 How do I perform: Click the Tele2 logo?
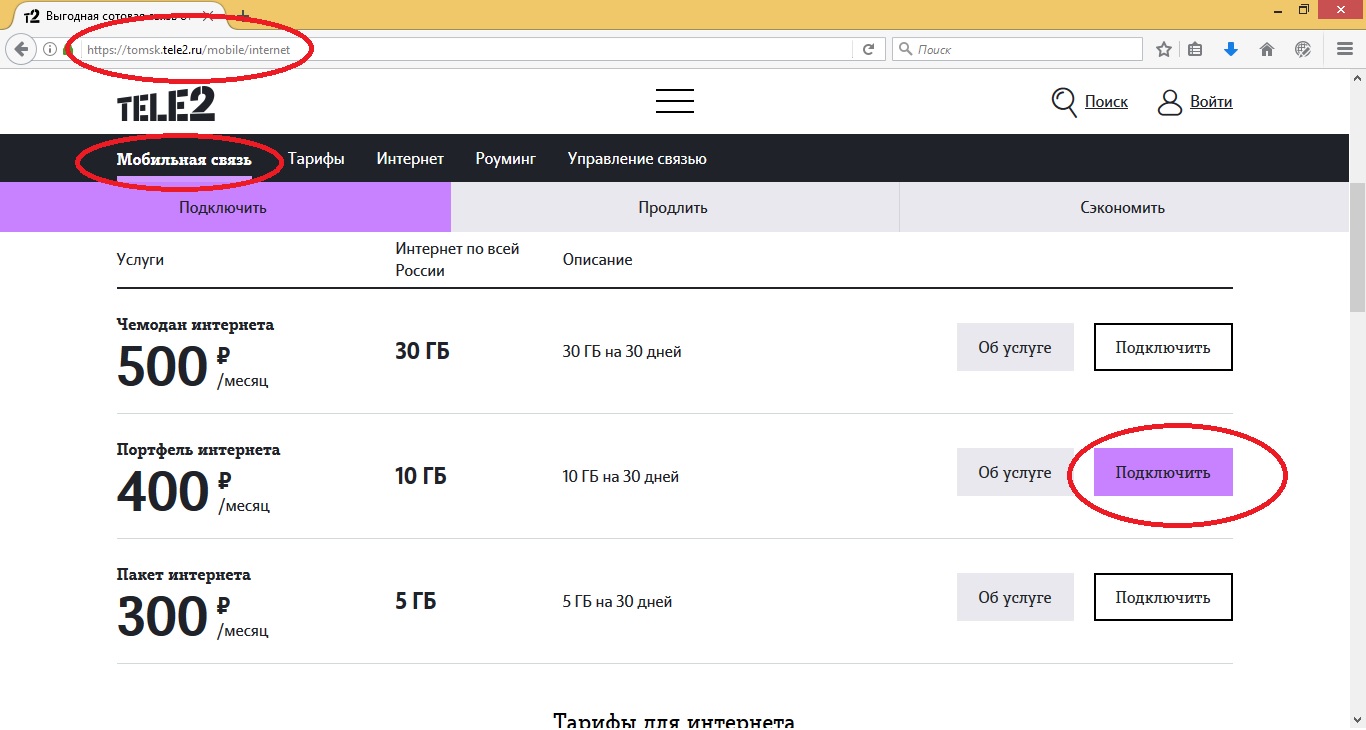(x=166, y=101)
